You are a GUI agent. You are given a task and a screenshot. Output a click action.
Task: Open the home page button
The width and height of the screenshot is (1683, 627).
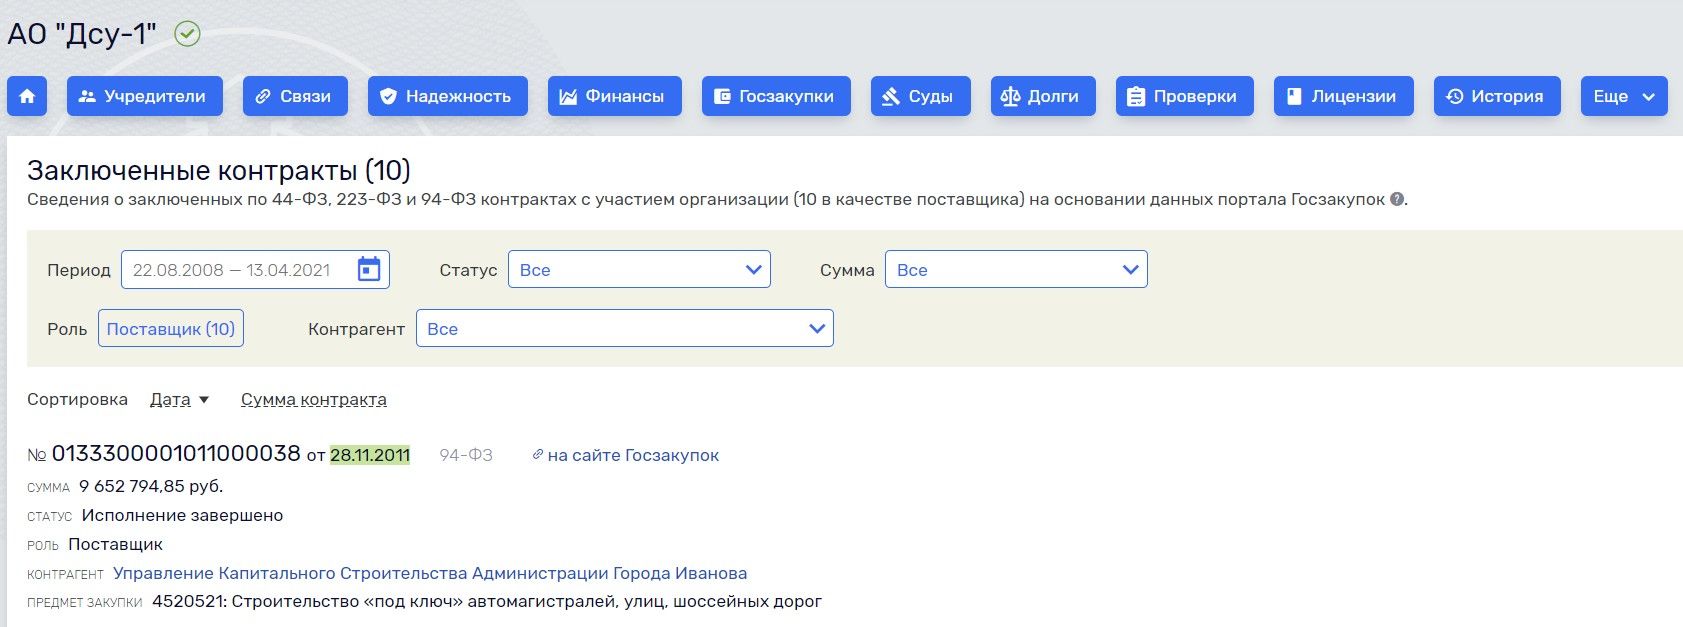coord(27,96)
